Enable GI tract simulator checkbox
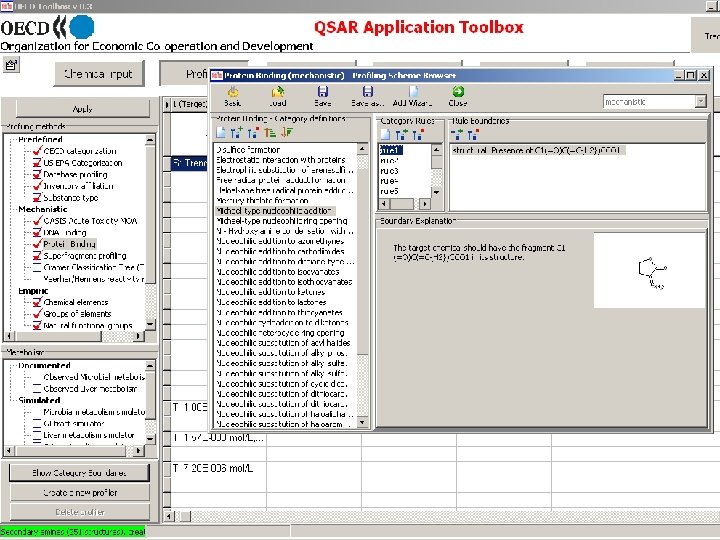Screen dimensions: 720x540 tap(37, 423)
